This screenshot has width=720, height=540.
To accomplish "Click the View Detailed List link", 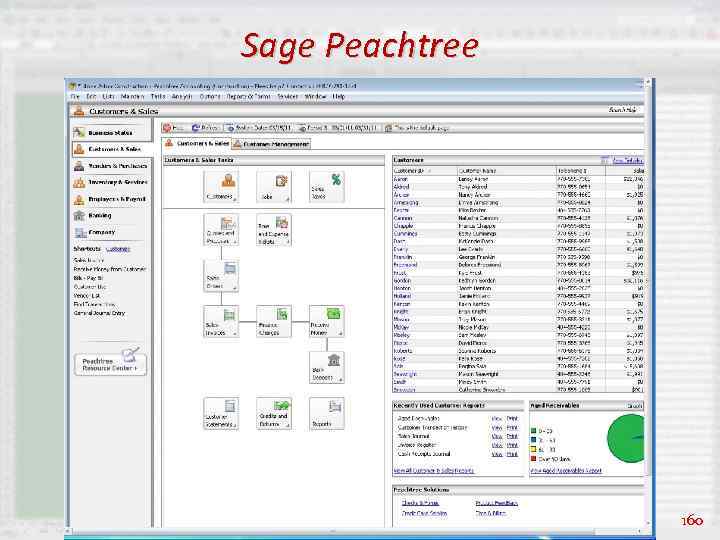I will click(x=628, y=160).
